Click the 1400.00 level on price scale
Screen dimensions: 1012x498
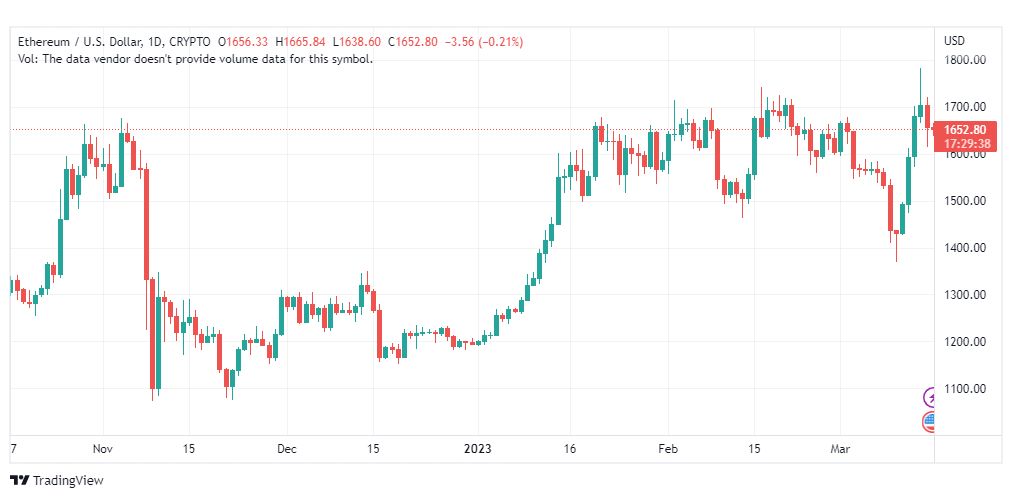click(965, 248)
